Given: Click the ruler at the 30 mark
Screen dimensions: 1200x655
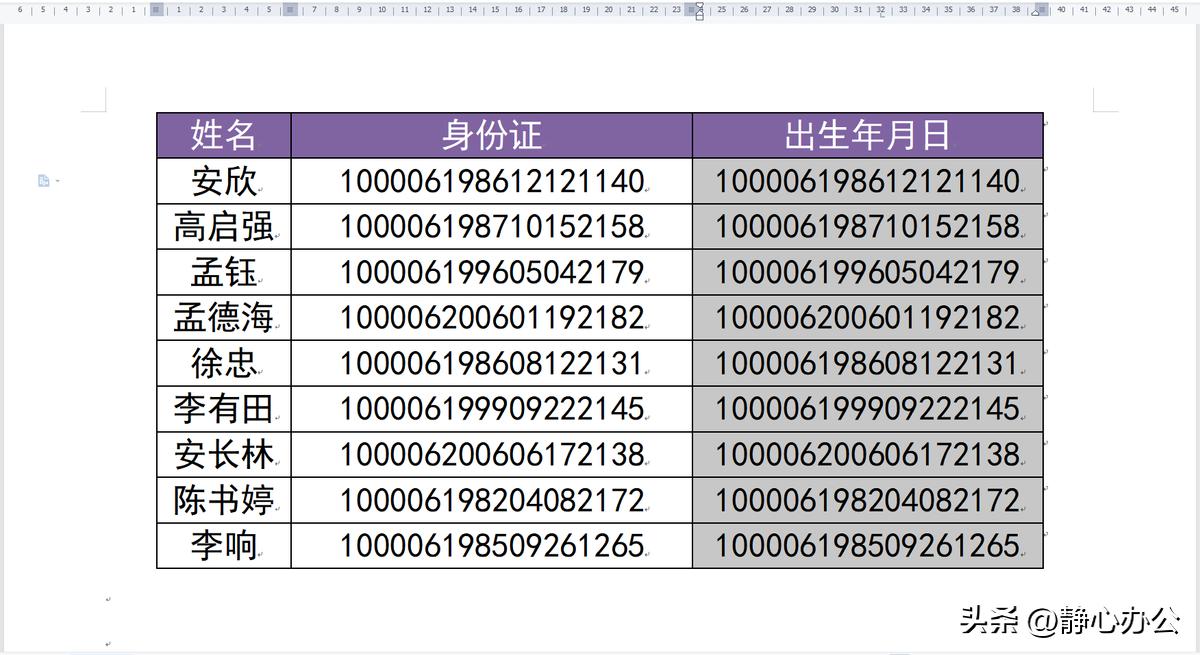Looking at the screenshot, I should tap(833, 10).
